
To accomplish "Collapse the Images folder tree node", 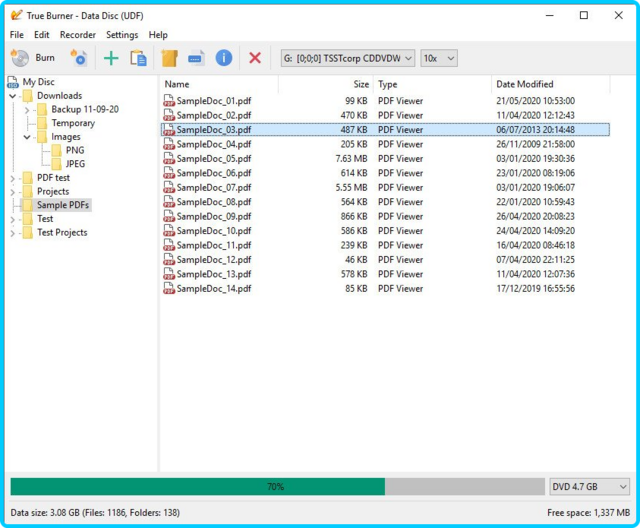I will pos(27,137).
